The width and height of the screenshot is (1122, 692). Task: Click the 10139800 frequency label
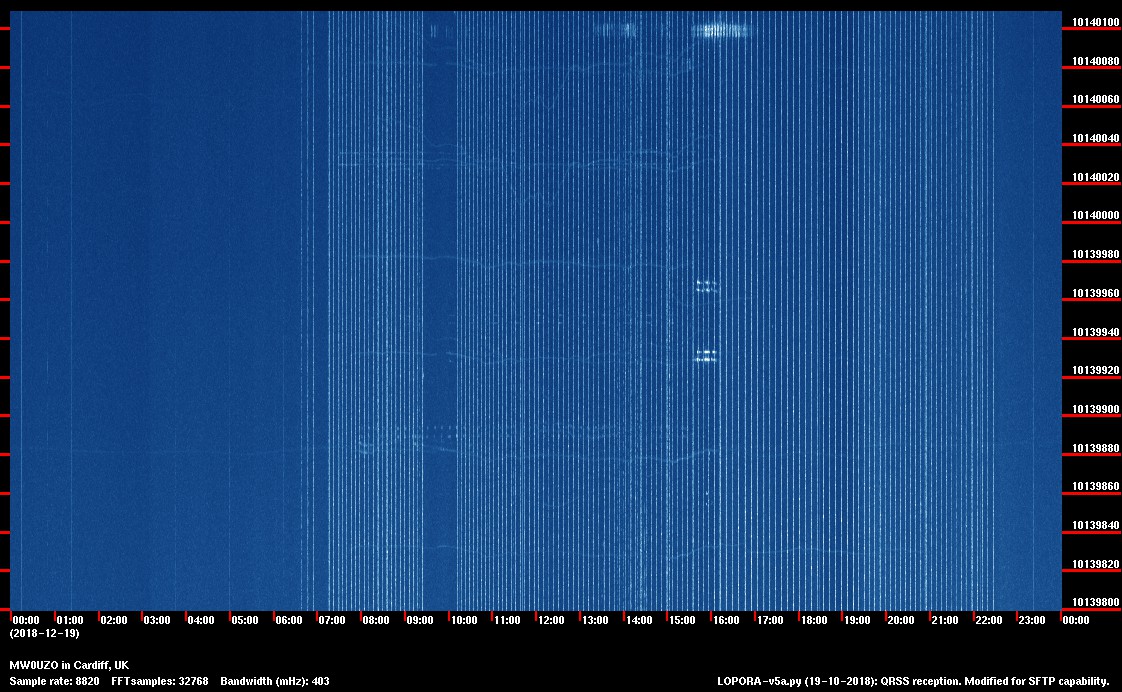[1095, 602]
